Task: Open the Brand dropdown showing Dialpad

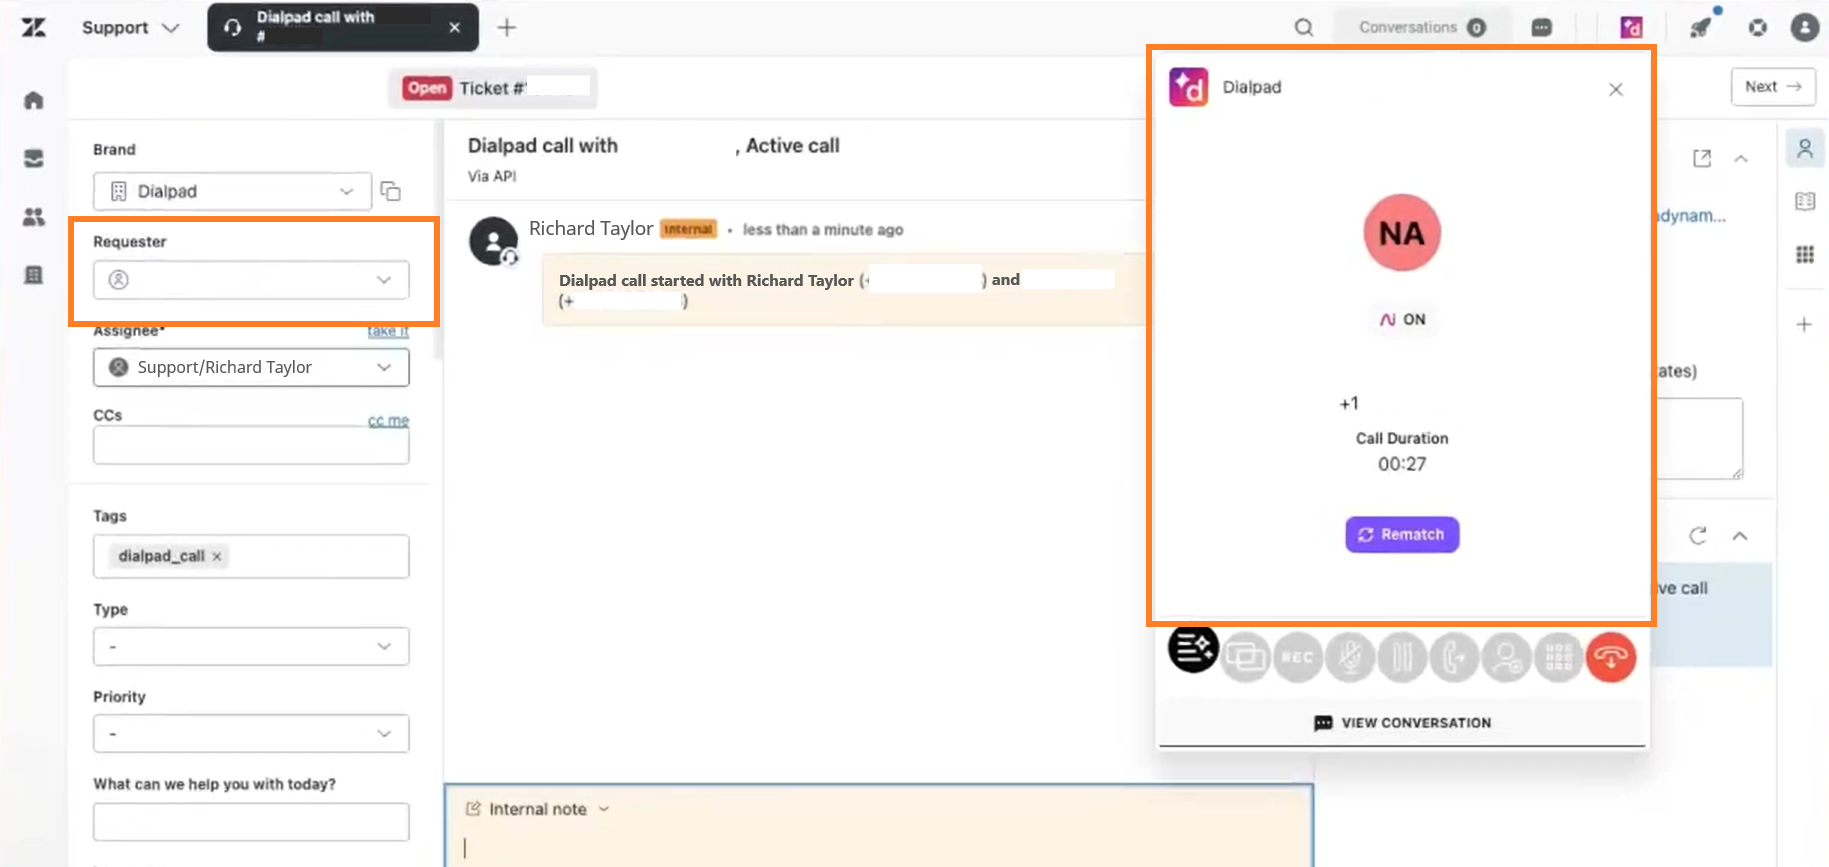Action: tap(232, 191)
